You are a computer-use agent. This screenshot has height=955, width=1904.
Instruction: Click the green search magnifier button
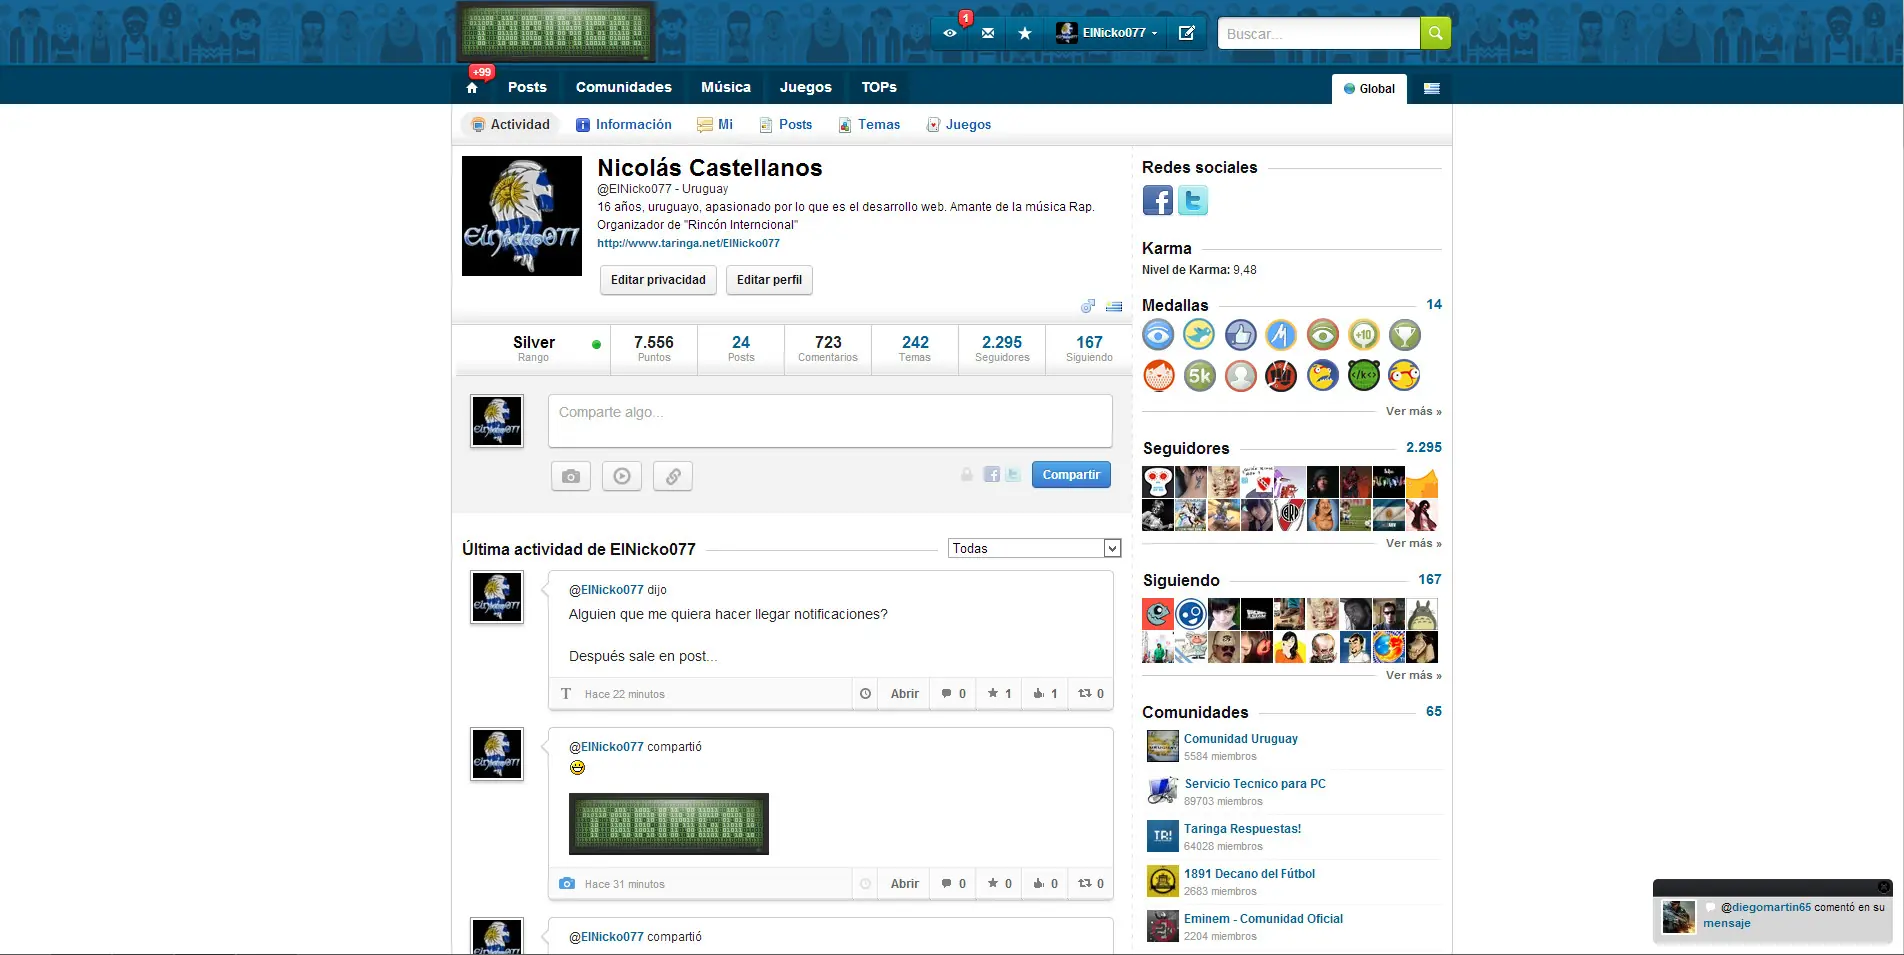click(x=1435, y=33)
